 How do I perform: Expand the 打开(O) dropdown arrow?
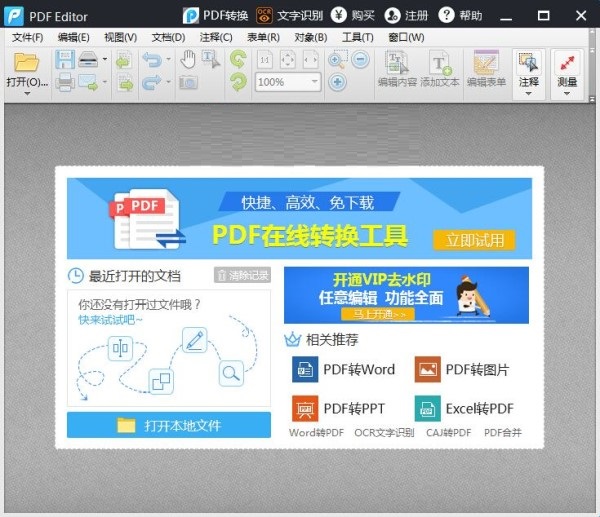point(27,94)
